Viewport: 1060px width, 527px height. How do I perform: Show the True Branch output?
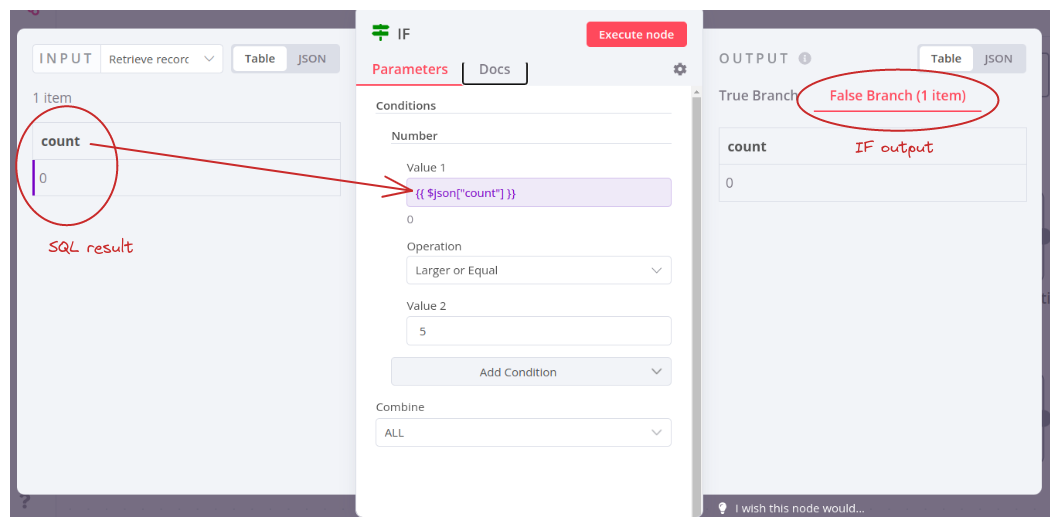[x=758, y=95]
